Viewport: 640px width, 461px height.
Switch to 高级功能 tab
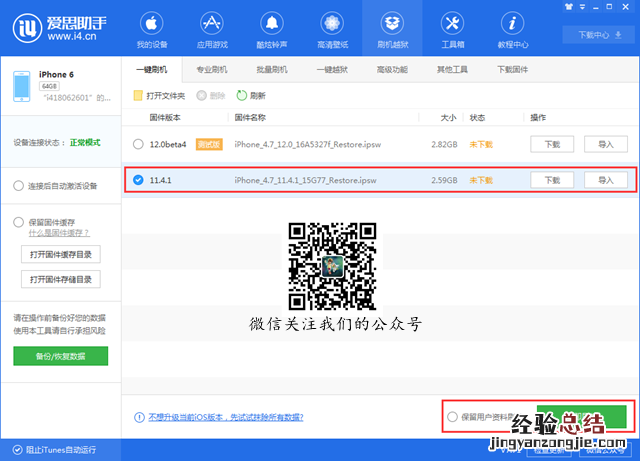pyautogui.click(x=392, y=70)
